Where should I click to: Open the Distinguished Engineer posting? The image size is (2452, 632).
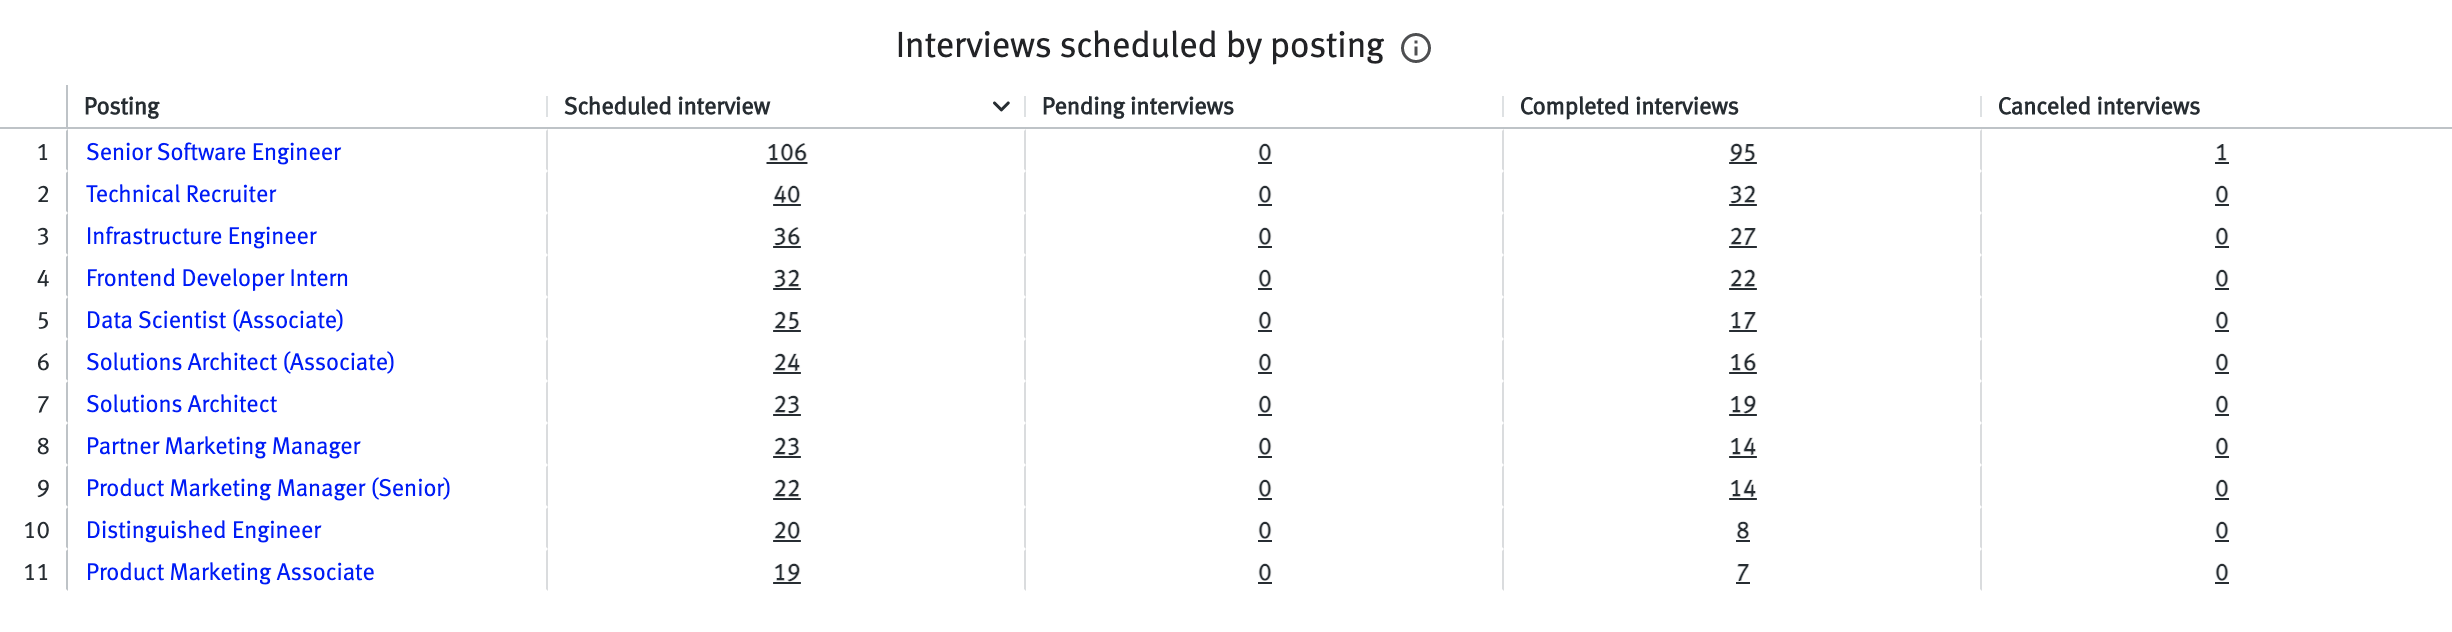point(203,530)
